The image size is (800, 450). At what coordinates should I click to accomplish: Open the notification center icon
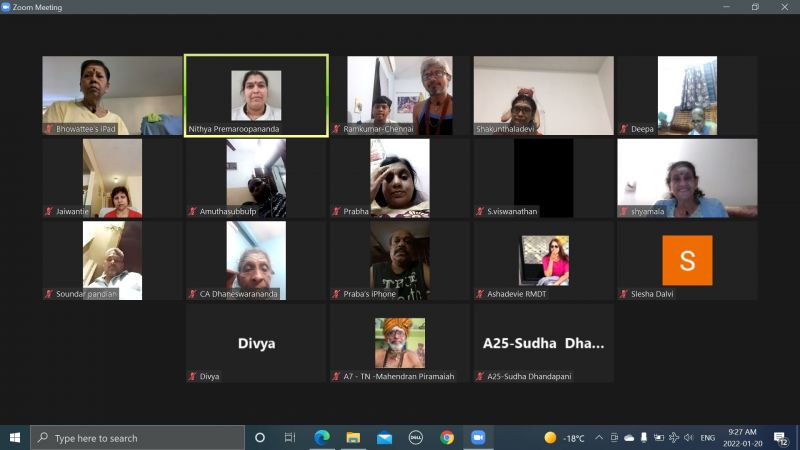click(781, 438)
